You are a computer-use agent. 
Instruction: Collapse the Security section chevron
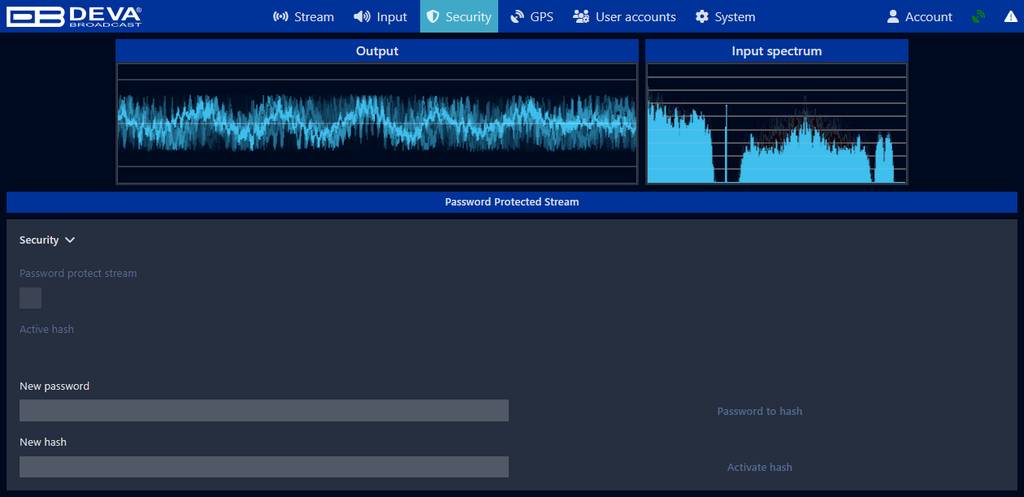click(x=70, y=240)
